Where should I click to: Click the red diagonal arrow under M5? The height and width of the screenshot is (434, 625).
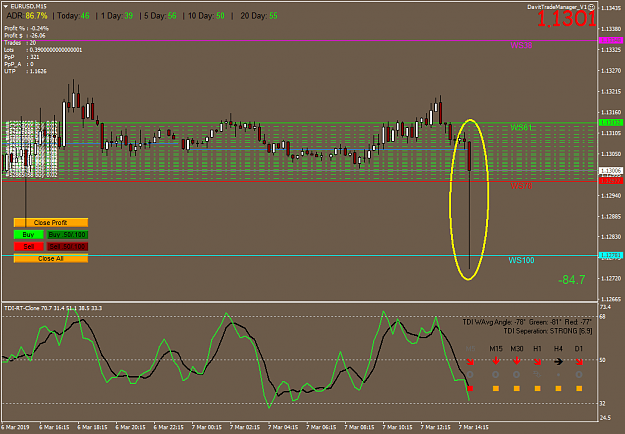[x=470, y=361]
